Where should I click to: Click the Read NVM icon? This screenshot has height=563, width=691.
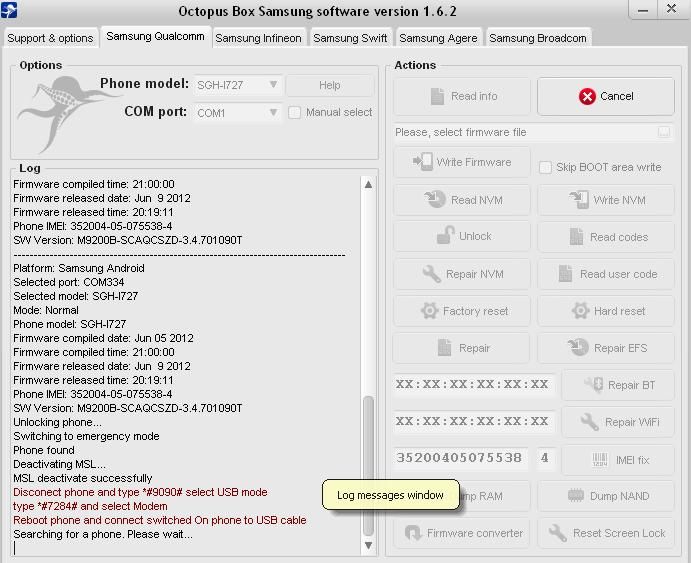click(435, 200)
